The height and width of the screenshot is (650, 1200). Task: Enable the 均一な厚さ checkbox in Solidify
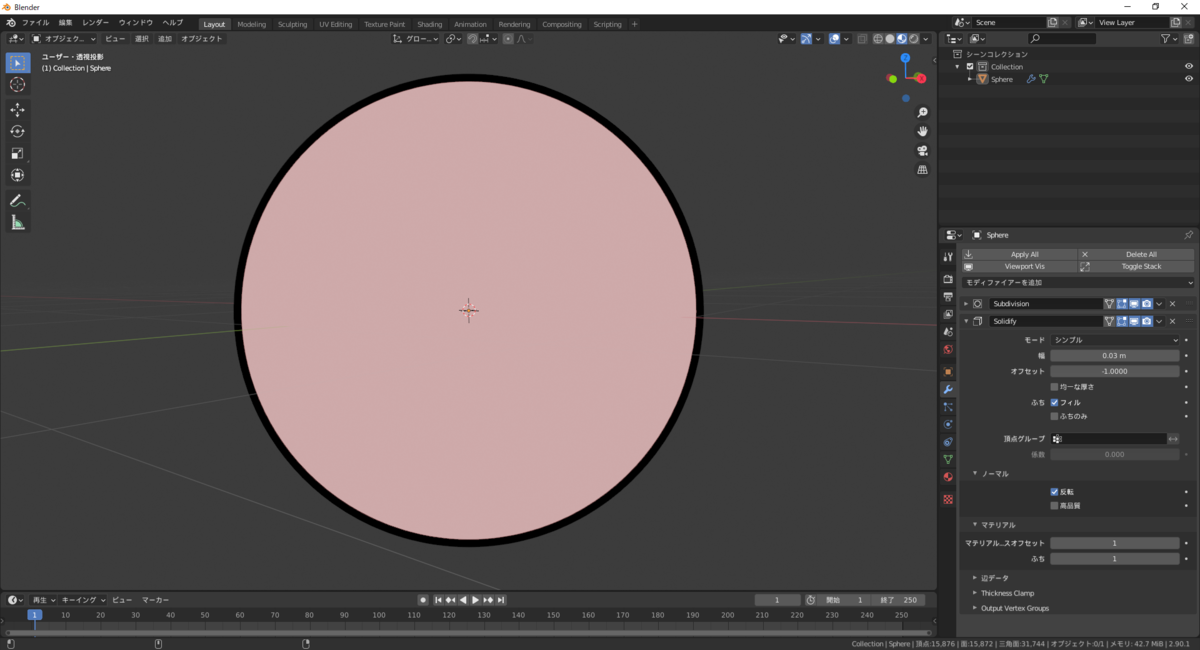[x=1055, y=386]
